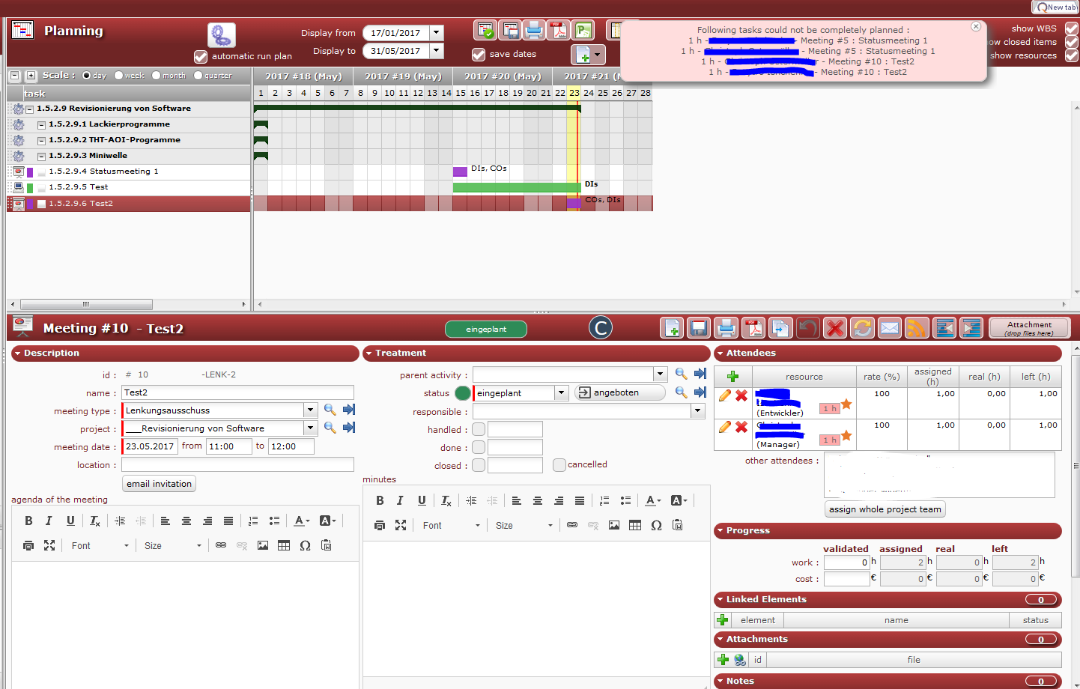Add a new attendee with the green plus

coord(732,377)
